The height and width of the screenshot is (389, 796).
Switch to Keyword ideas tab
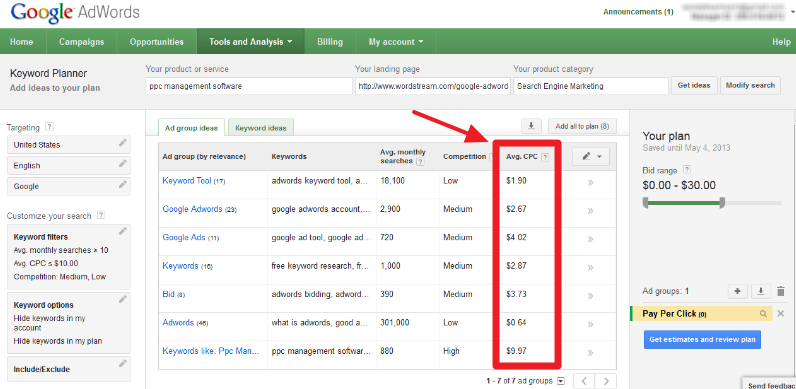click(x=261, y=128)
